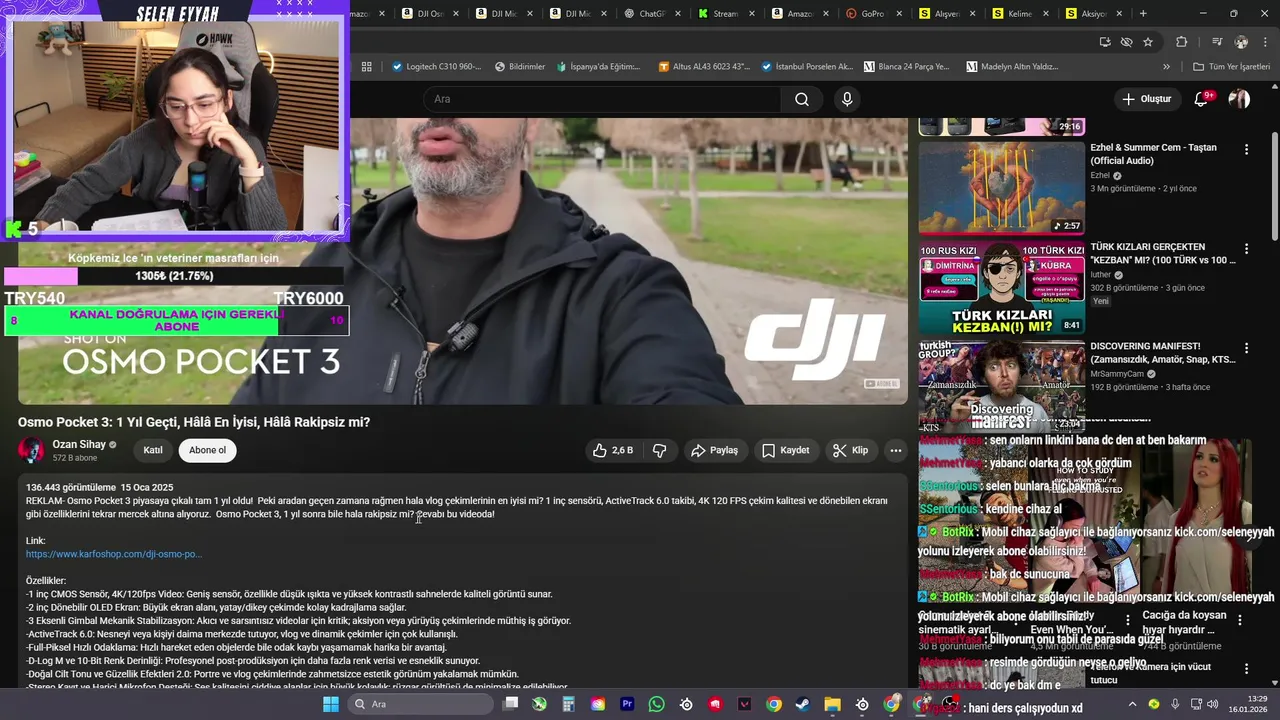Expand hidden bookmarks with double chevron
The height and width of the screenshot is (720, 1280).
[x=1166, y=67]
